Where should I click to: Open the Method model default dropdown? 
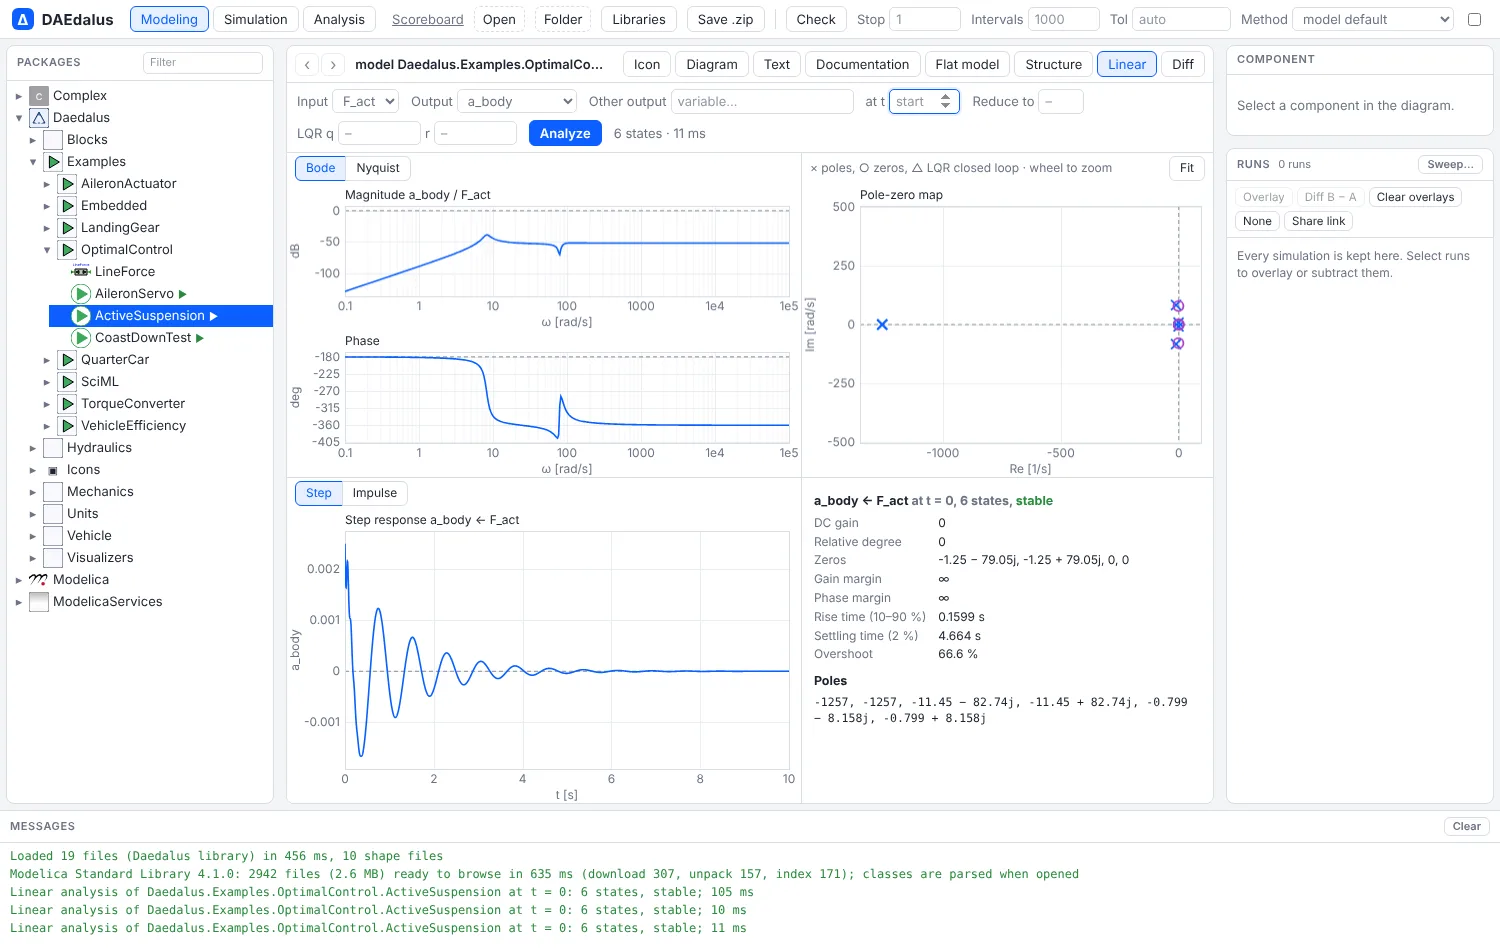(1373, 19)
